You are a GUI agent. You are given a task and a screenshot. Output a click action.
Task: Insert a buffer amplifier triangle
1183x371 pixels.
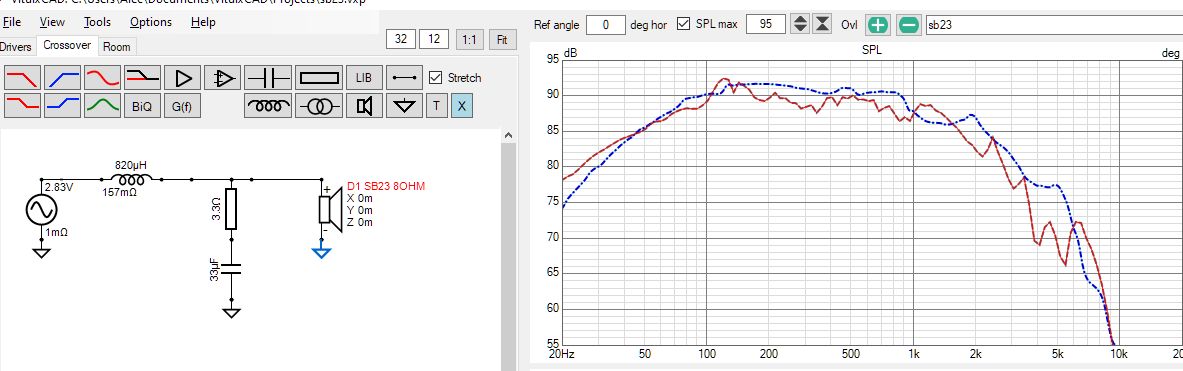pyautogui.click(x=183, y=78)
